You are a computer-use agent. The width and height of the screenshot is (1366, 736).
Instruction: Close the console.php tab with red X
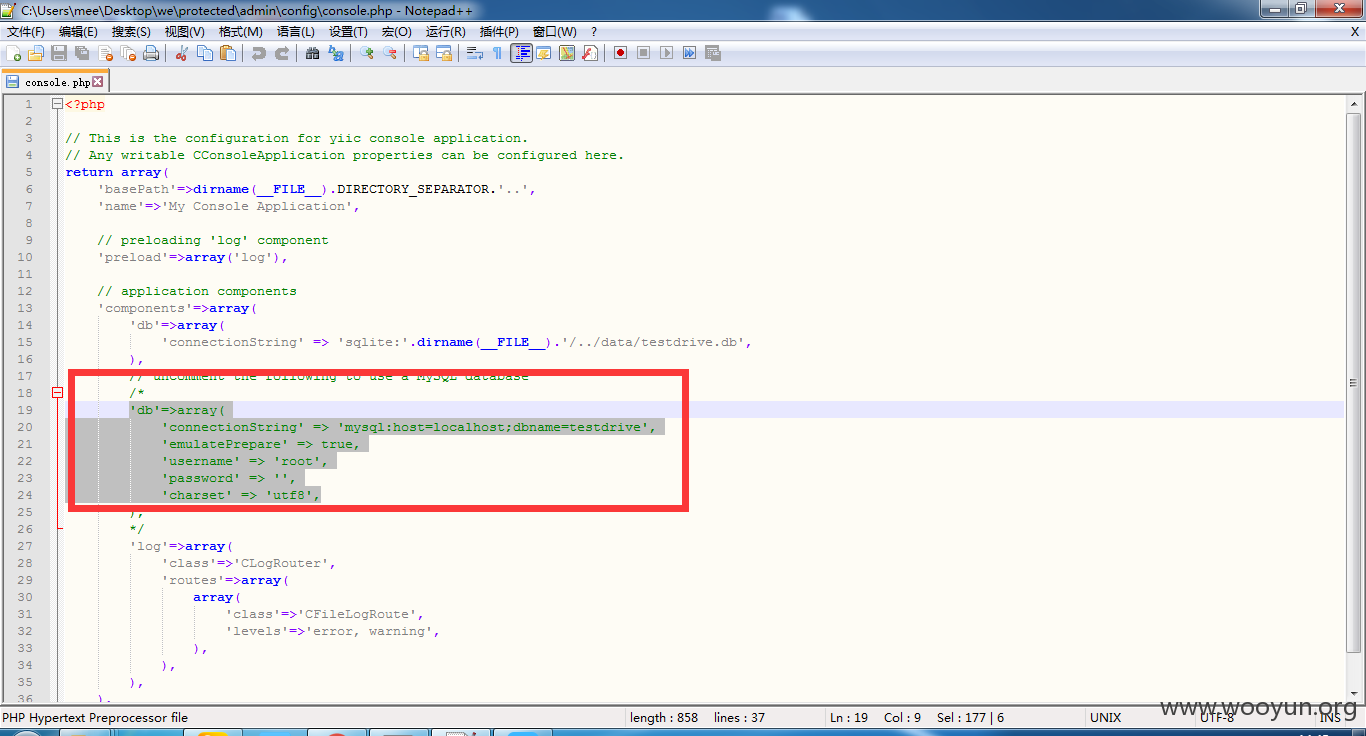point(98,82)
